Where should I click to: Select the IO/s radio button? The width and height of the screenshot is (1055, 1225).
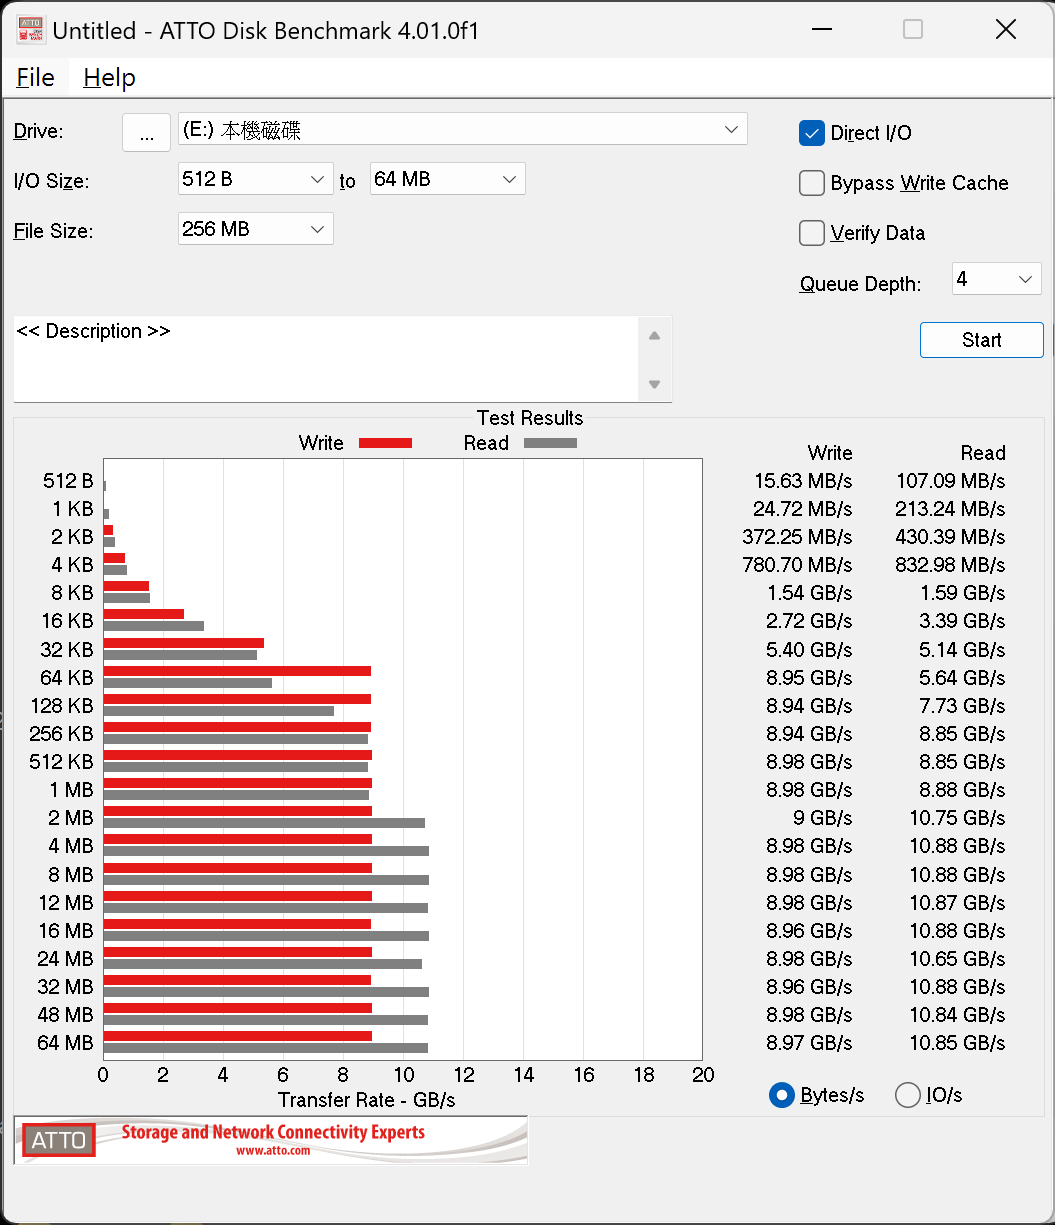tap(908, 1095)
